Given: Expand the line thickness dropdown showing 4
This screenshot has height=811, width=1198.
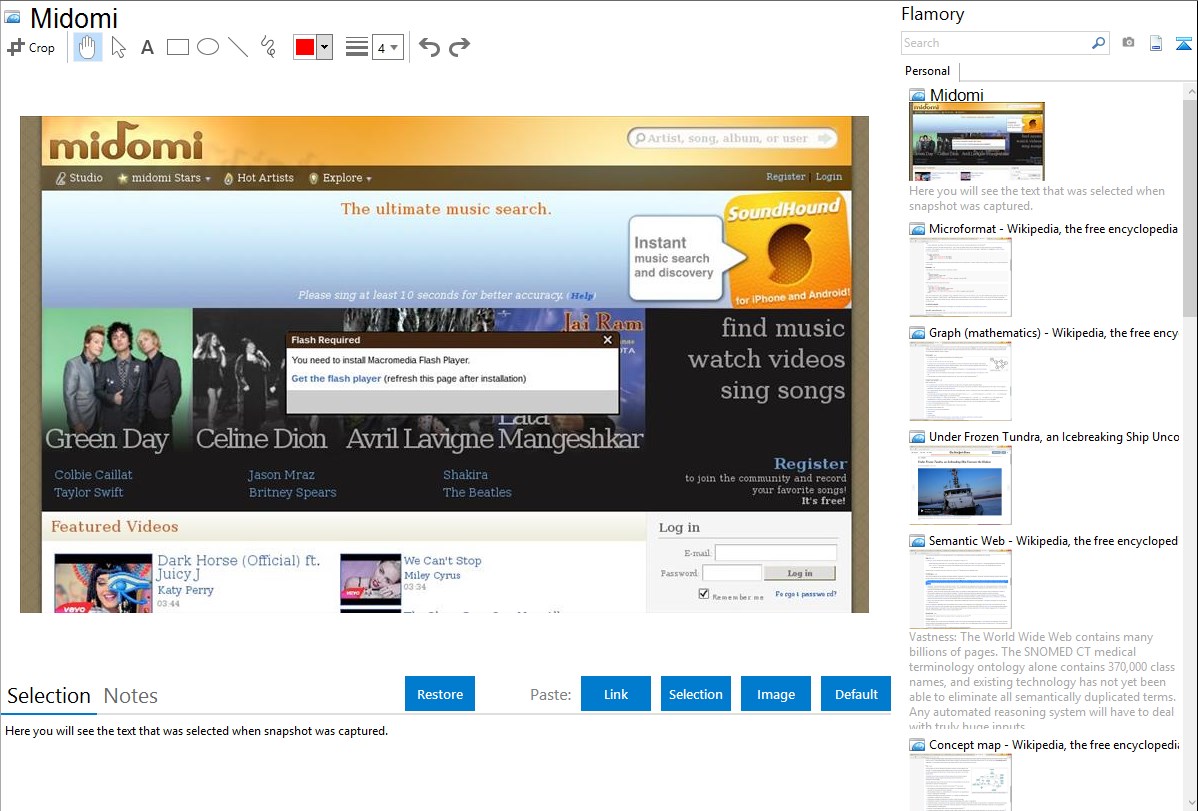Looking at the screenshot, I should pyautogui.click(x=387, y=47).
